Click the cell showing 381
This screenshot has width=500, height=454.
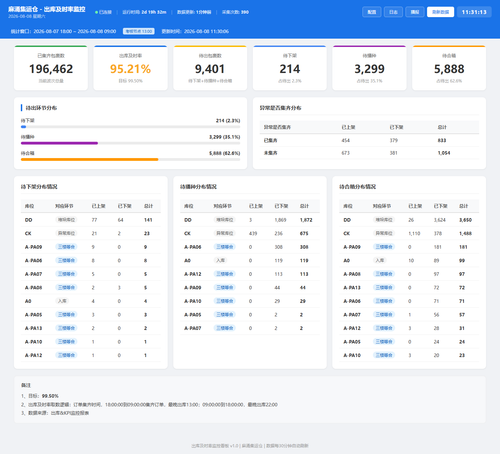click(394, 153)
